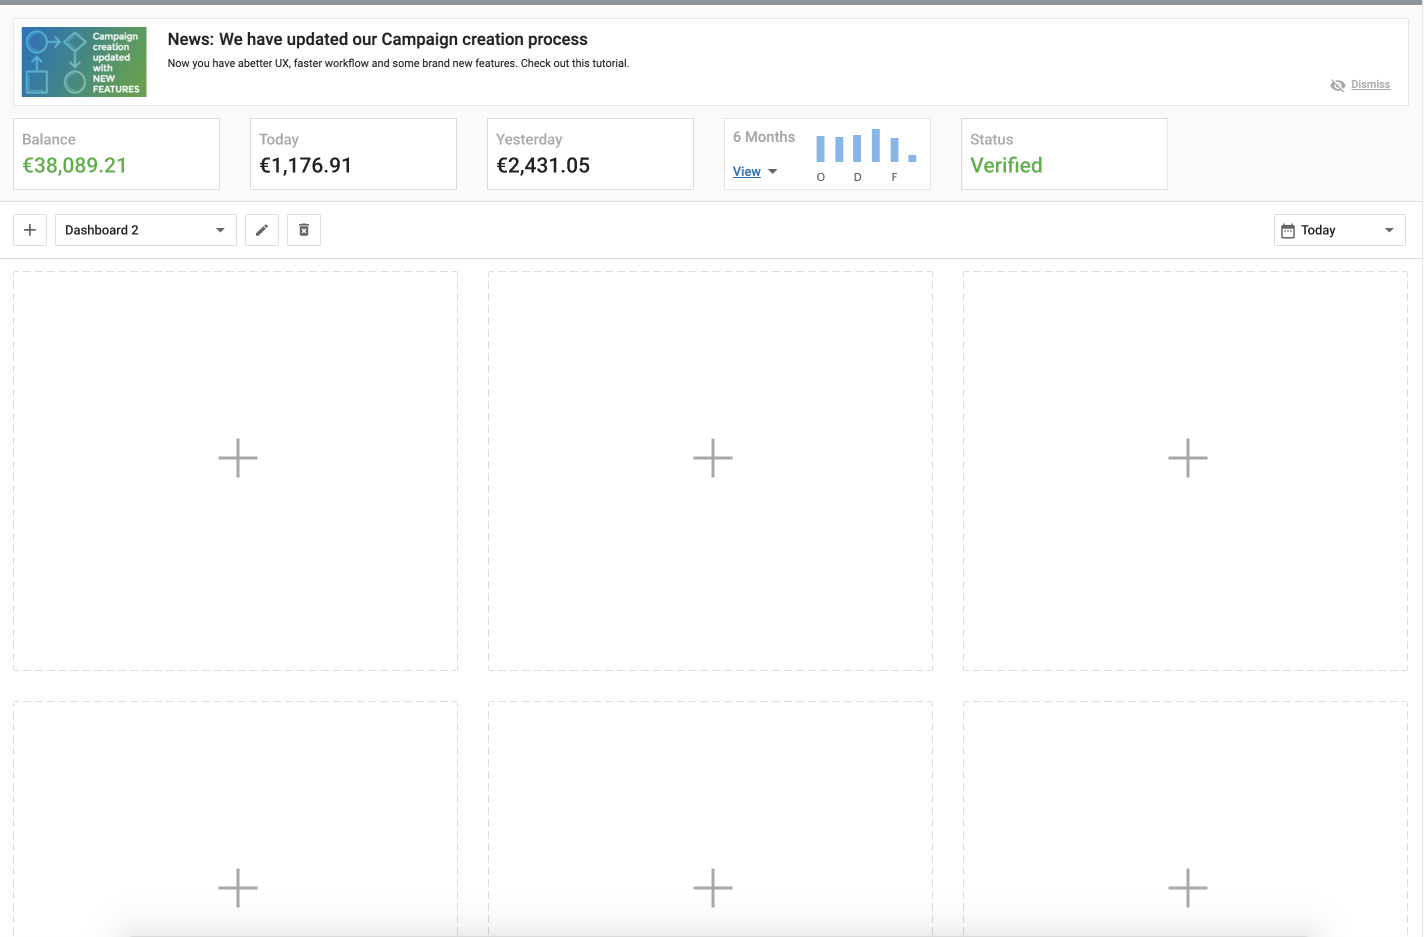Click the arrow next to View link
Image resolution: width=1424 pixels, height=937 pixels.
point(773,172)
